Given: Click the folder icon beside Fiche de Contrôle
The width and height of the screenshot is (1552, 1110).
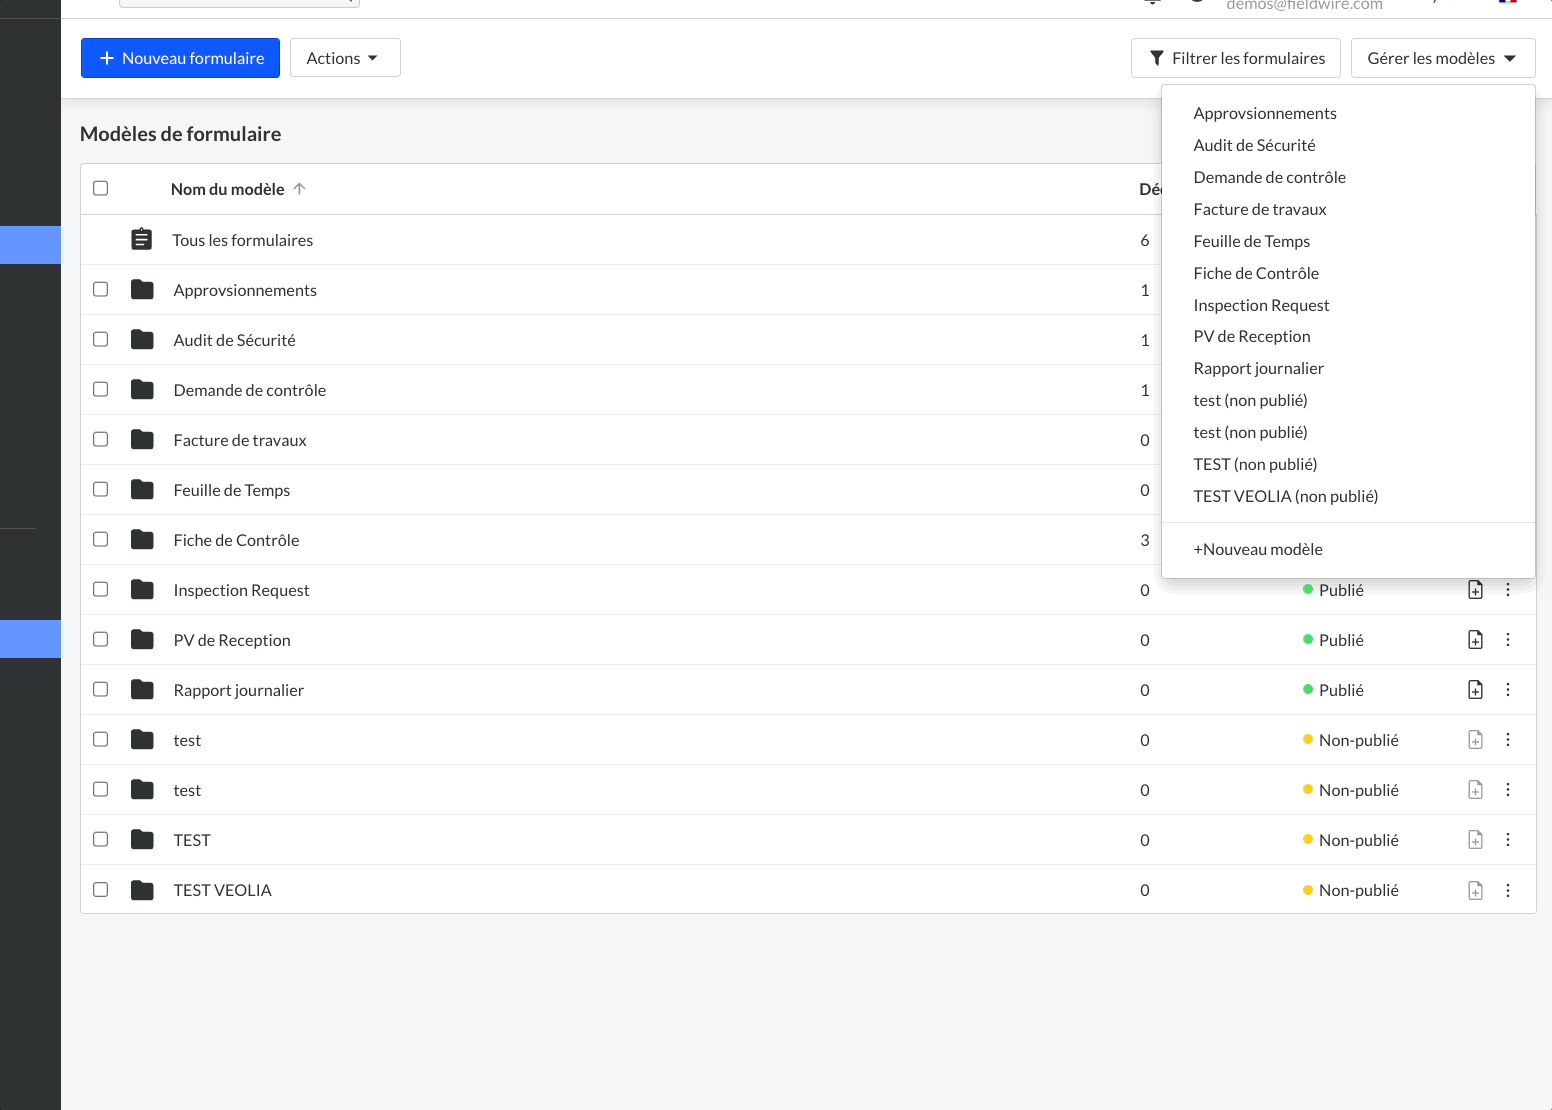Looking at the screenshot, I should coord(142,540).
